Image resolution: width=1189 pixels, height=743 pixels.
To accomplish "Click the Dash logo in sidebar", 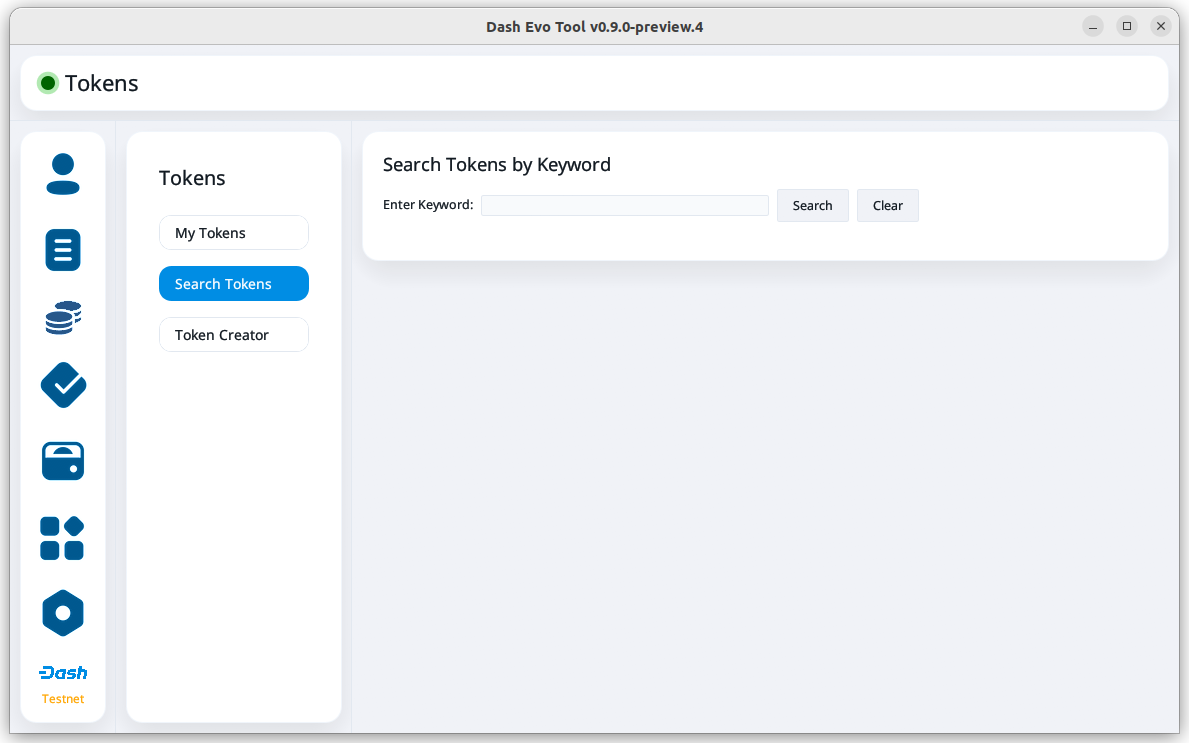I will click(x=63, y=673).
